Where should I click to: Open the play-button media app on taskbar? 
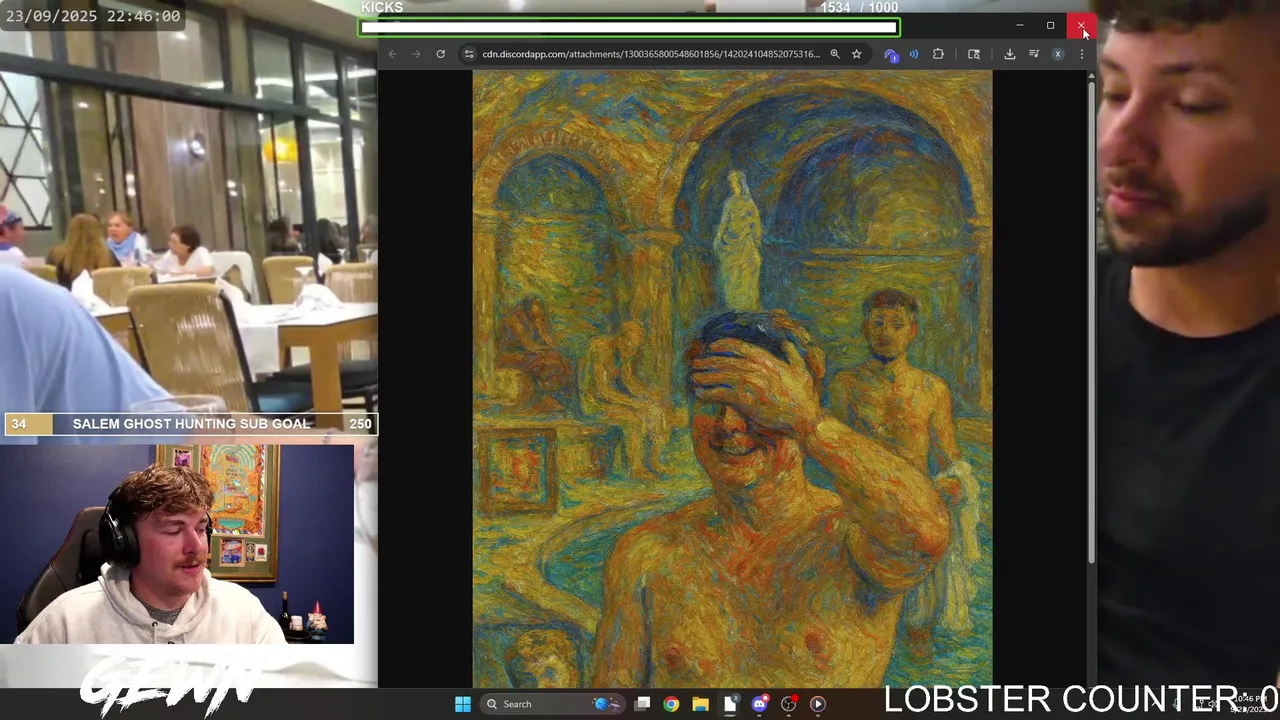(x=818, y=704)
